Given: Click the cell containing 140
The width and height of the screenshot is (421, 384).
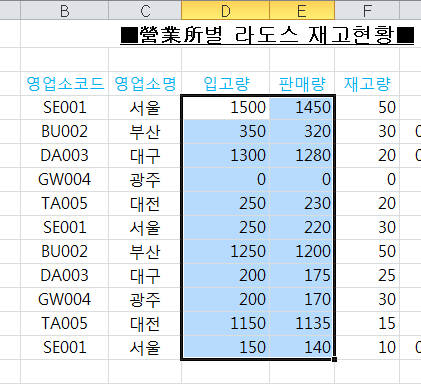Looking at the screenshot, I should (x=302, y=348).
